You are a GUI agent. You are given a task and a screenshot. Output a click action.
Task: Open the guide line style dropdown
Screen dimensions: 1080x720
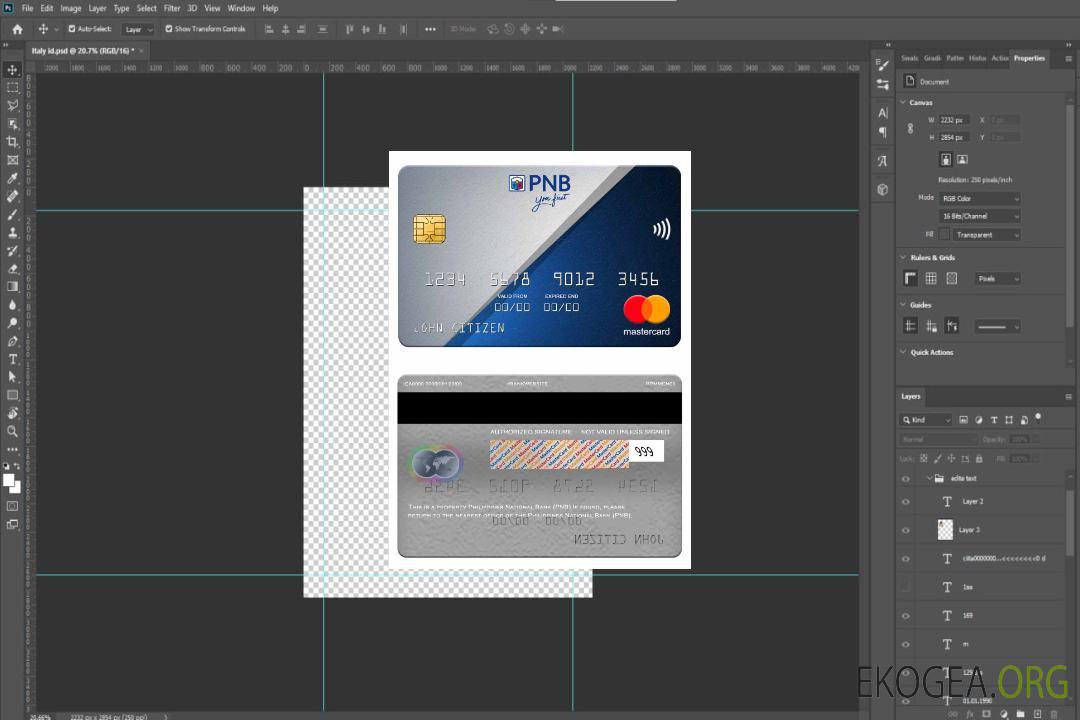pos(997,327)
